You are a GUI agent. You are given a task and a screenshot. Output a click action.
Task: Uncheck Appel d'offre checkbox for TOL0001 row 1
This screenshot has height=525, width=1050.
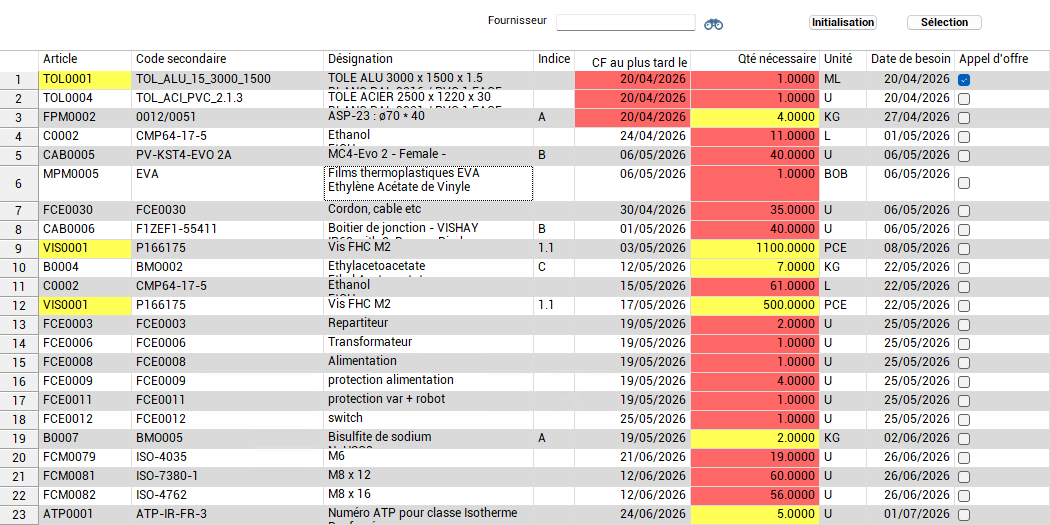coord(964,79)
